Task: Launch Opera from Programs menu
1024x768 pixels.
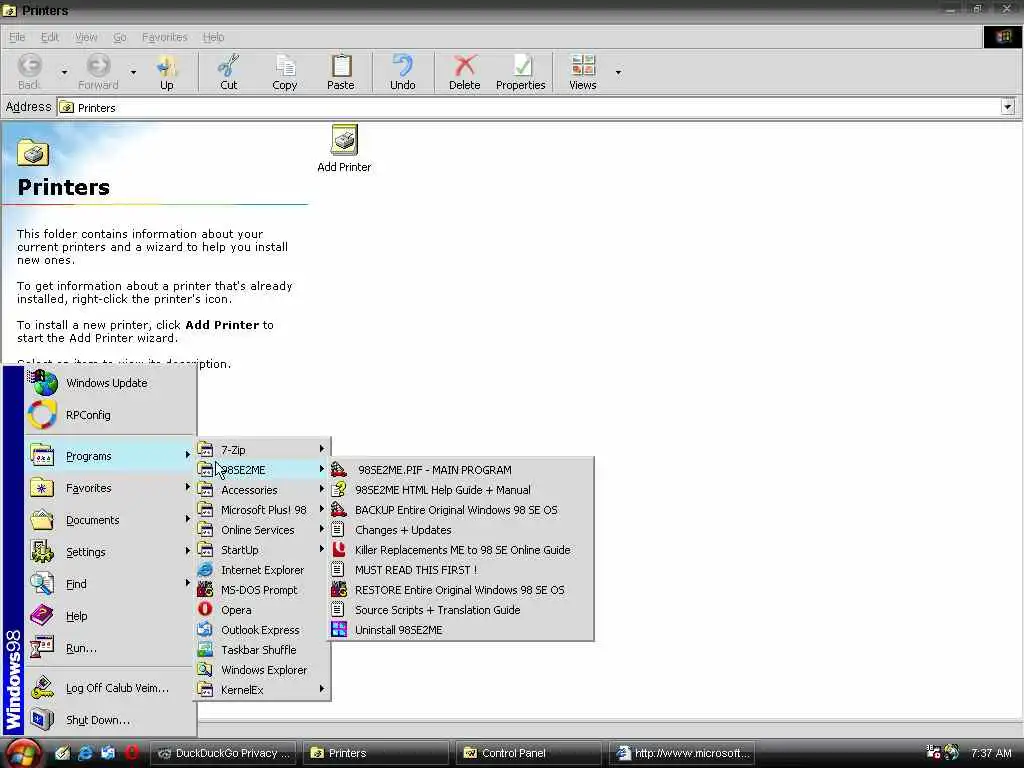Action: [x=263, y=609]
